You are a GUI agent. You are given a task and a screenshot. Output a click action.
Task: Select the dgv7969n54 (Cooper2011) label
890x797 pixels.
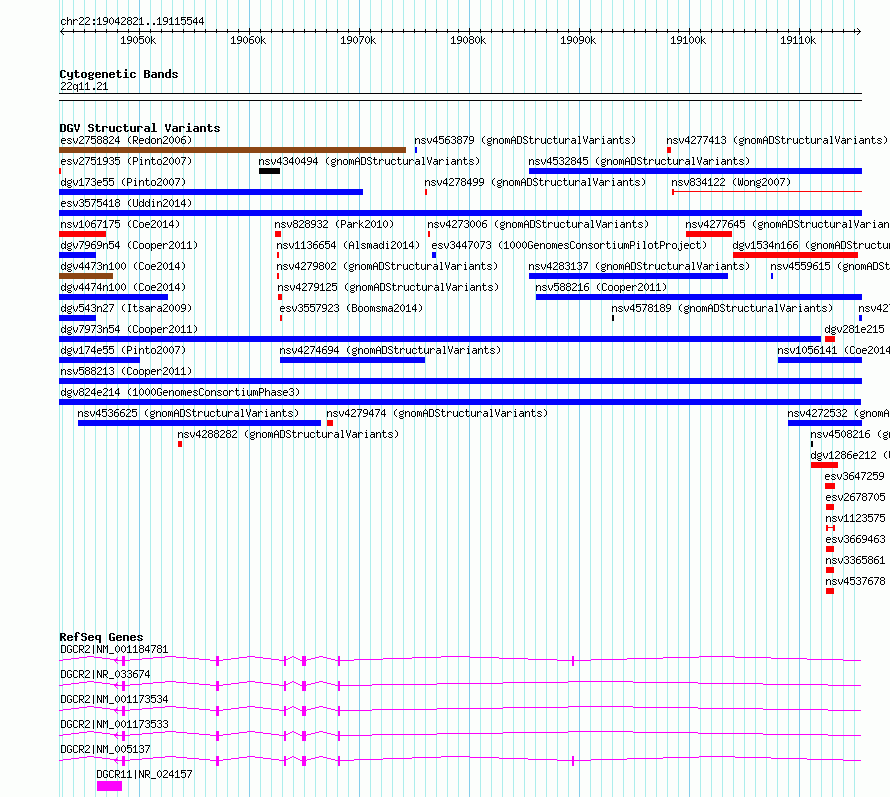(x=129, y=245)
